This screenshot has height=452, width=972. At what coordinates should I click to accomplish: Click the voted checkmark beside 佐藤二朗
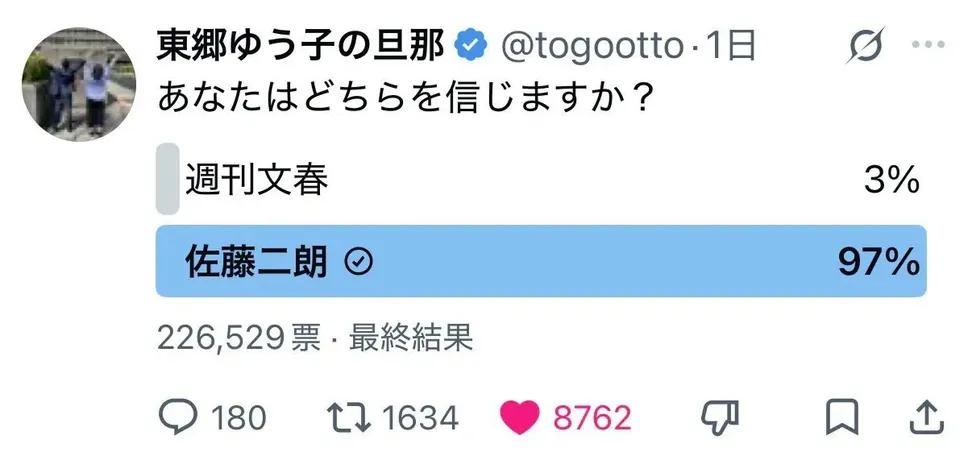click(x=358, y=264)
